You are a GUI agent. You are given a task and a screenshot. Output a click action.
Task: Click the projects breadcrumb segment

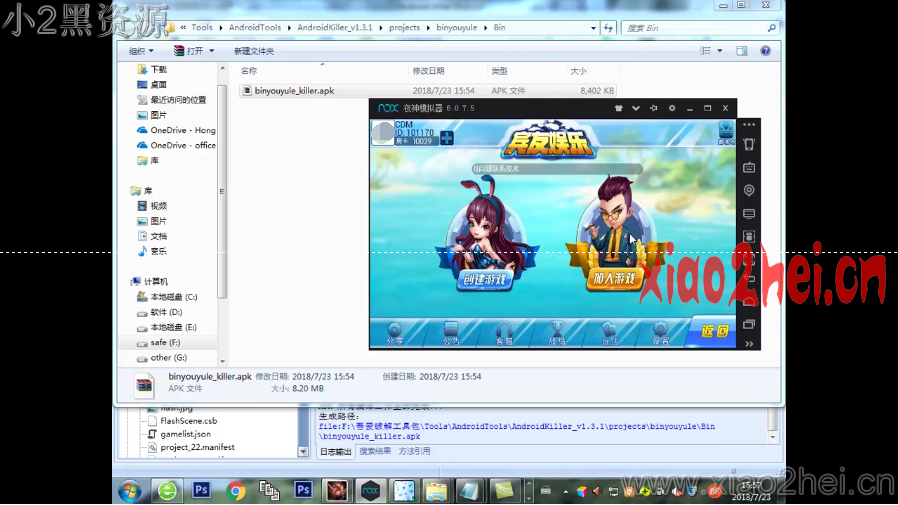pos(404,27)
